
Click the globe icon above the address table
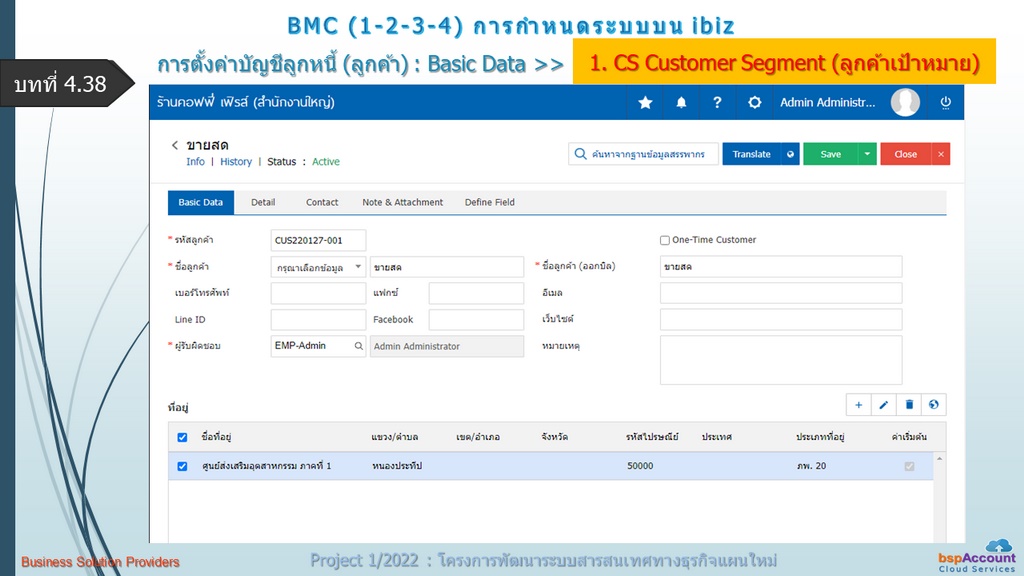[933, 405]
